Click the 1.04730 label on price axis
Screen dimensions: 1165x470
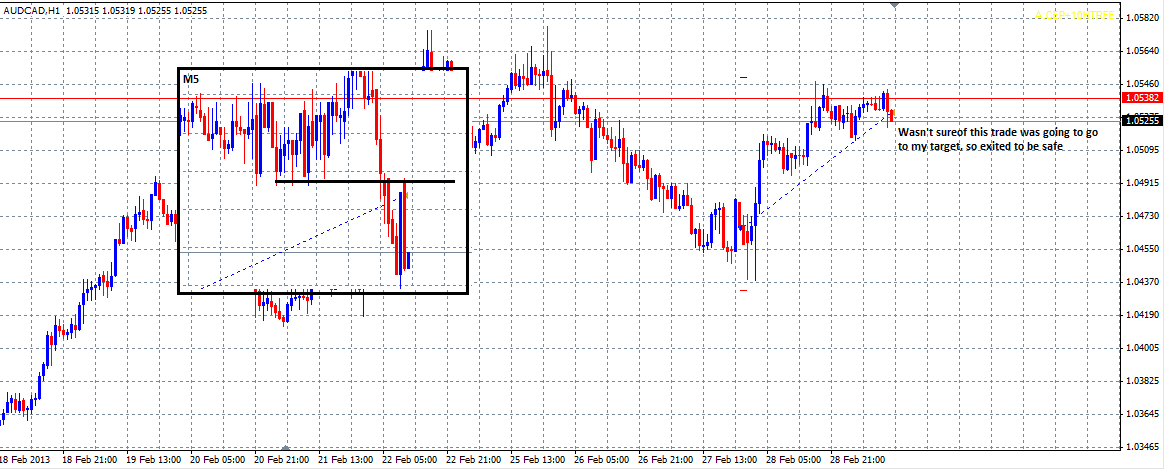(1141, 216)
